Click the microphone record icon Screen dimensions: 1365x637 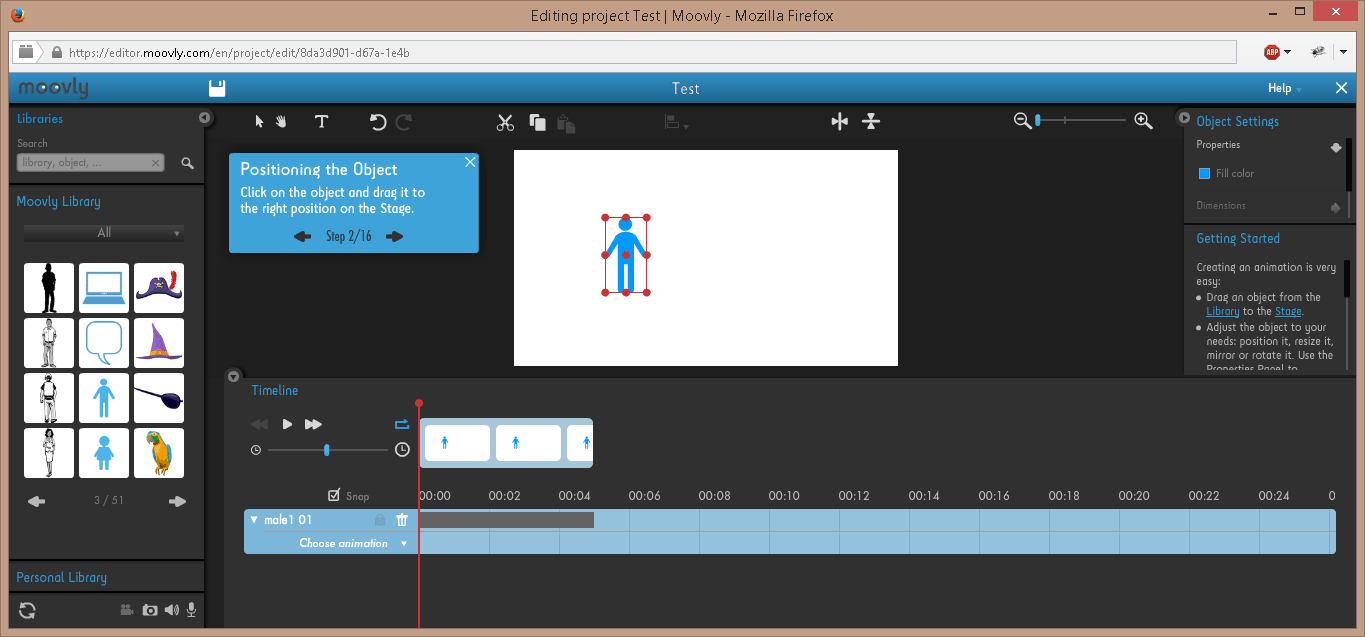(x=191, y=610)
